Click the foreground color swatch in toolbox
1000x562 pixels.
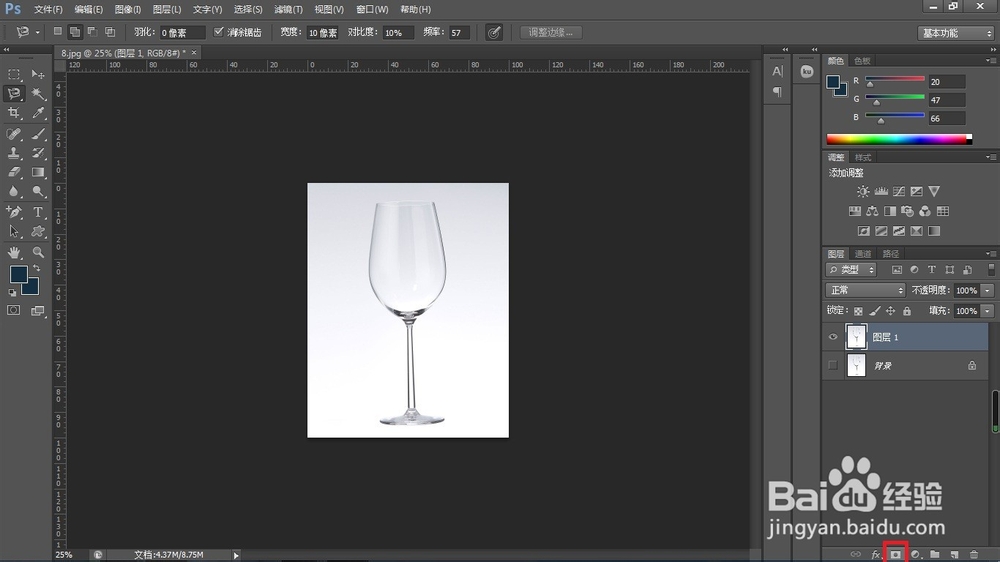pyautogui.click(x=18, y=274)
